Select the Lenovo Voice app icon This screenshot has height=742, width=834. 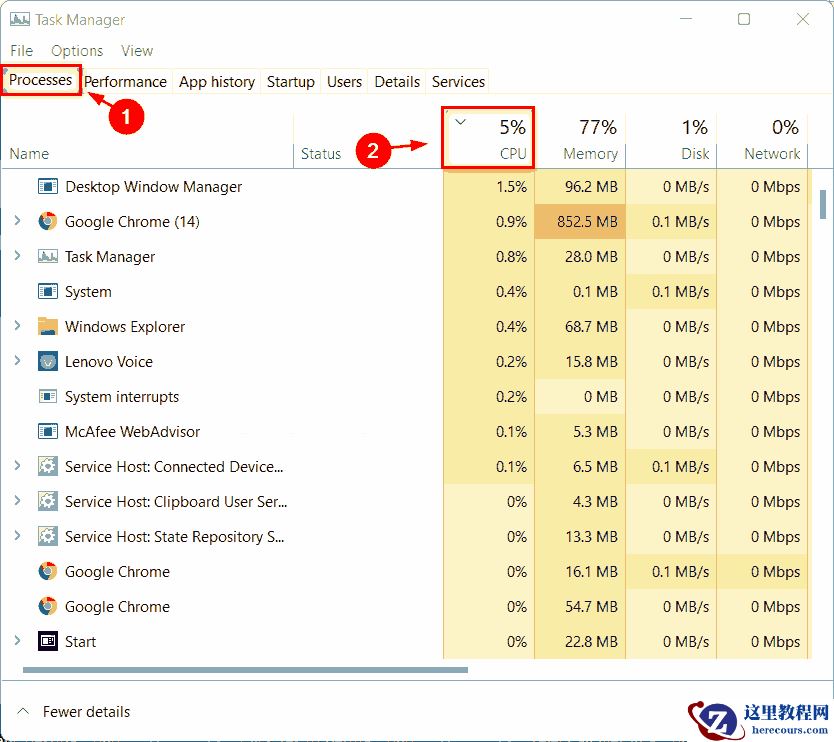pyautogui.click(x=47, y=361)
